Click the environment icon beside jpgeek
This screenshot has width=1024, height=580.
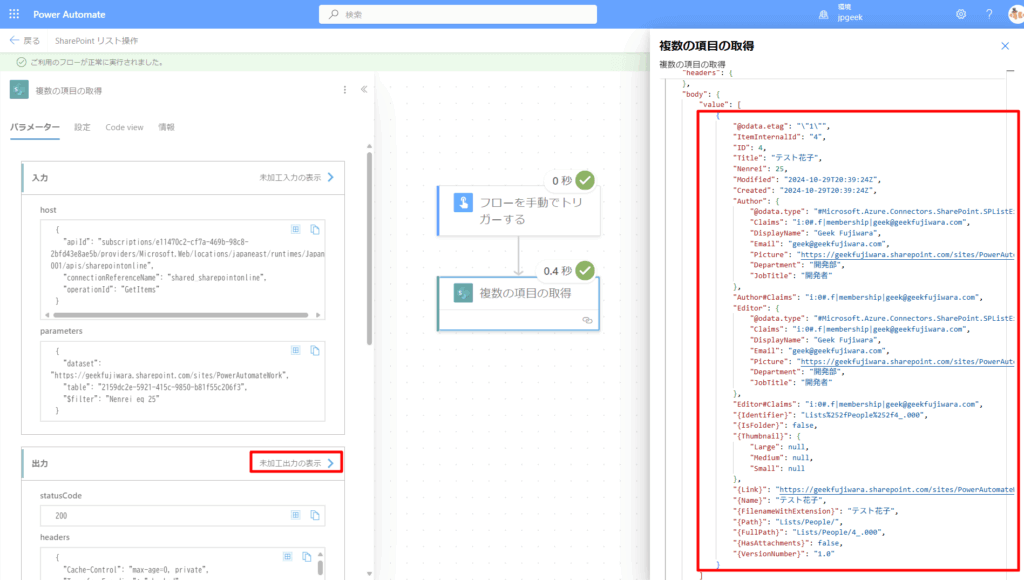point(824,14)
